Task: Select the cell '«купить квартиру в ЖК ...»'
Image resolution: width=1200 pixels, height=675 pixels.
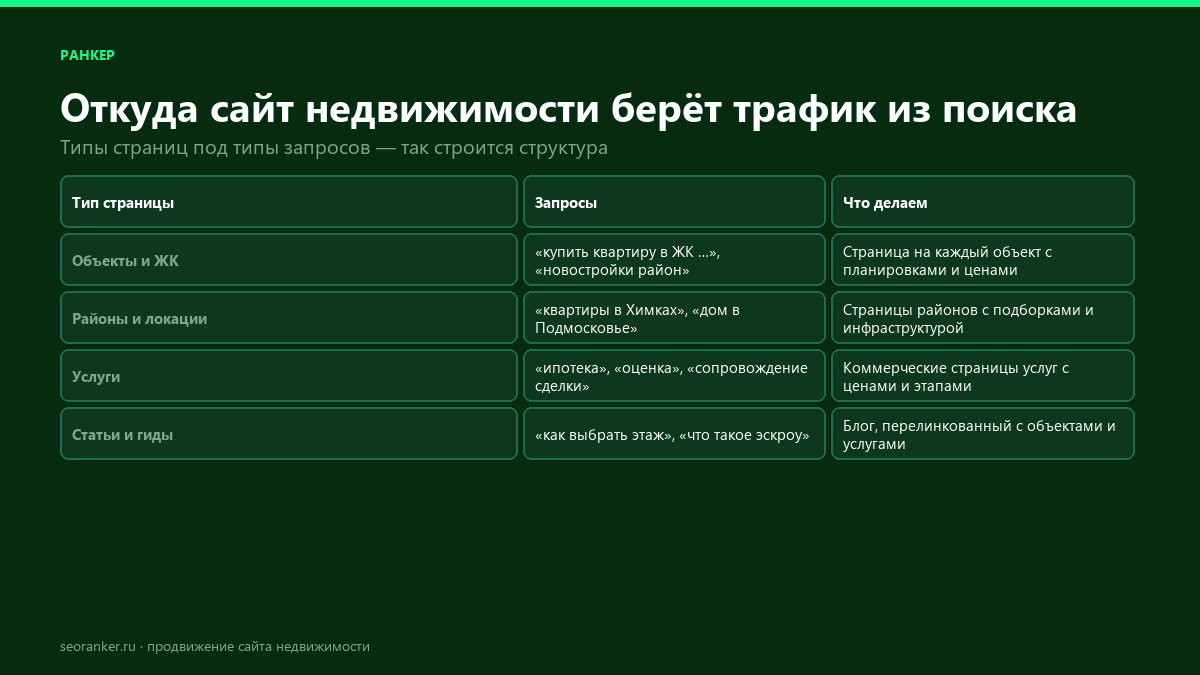Action: 674,260
